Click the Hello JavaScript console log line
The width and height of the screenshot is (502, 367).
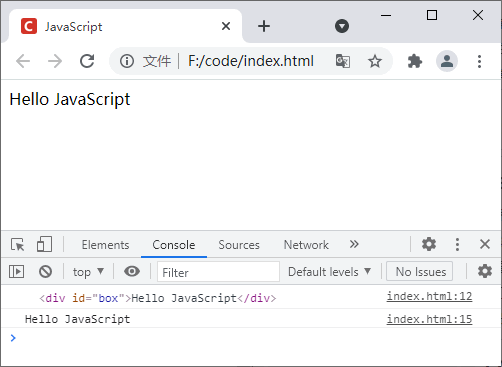(x=77, y=319)
